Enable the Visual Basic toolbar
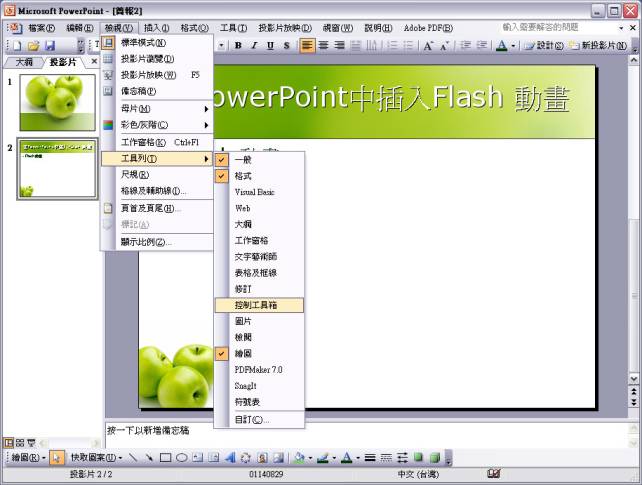 (x=259, y=192)
